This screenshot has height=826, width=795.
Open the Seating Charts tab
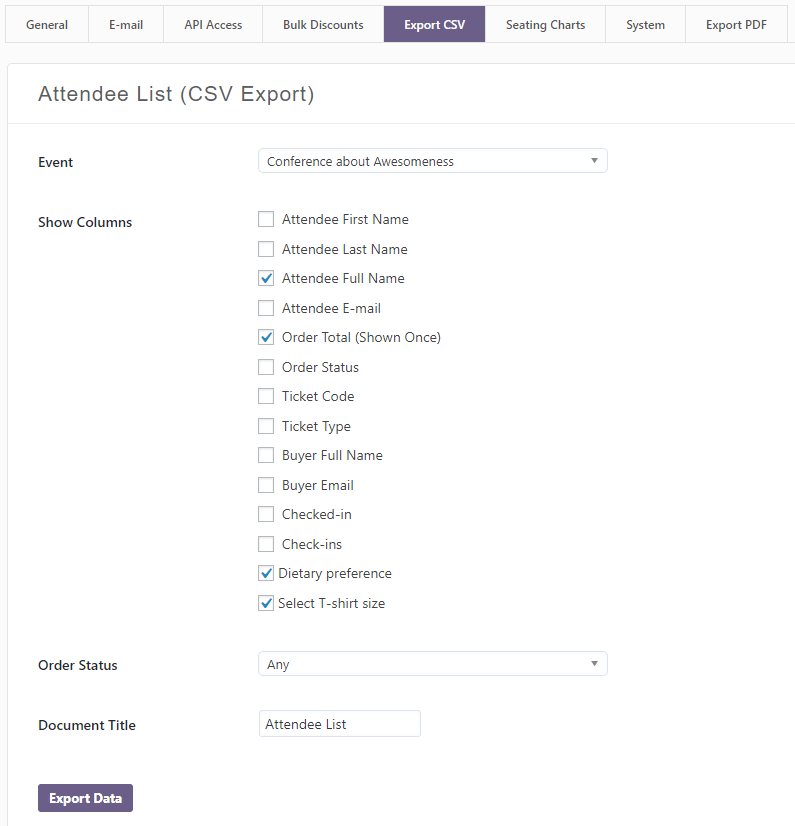pyautogui.click(x=545, y=24)
